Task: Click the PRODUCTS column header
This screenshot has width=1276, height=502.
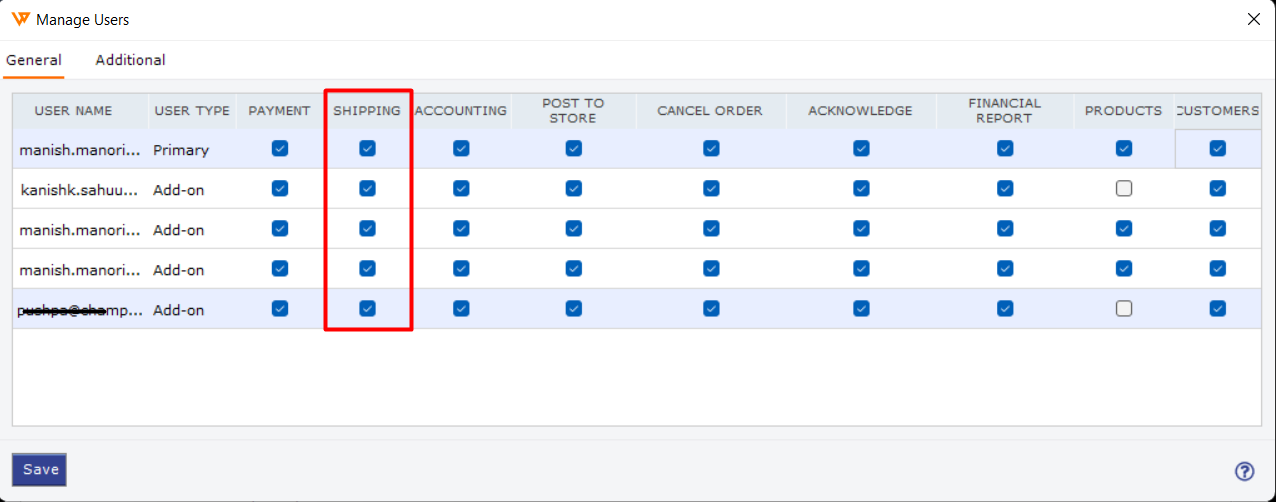Action: [x=1124, y=111]
